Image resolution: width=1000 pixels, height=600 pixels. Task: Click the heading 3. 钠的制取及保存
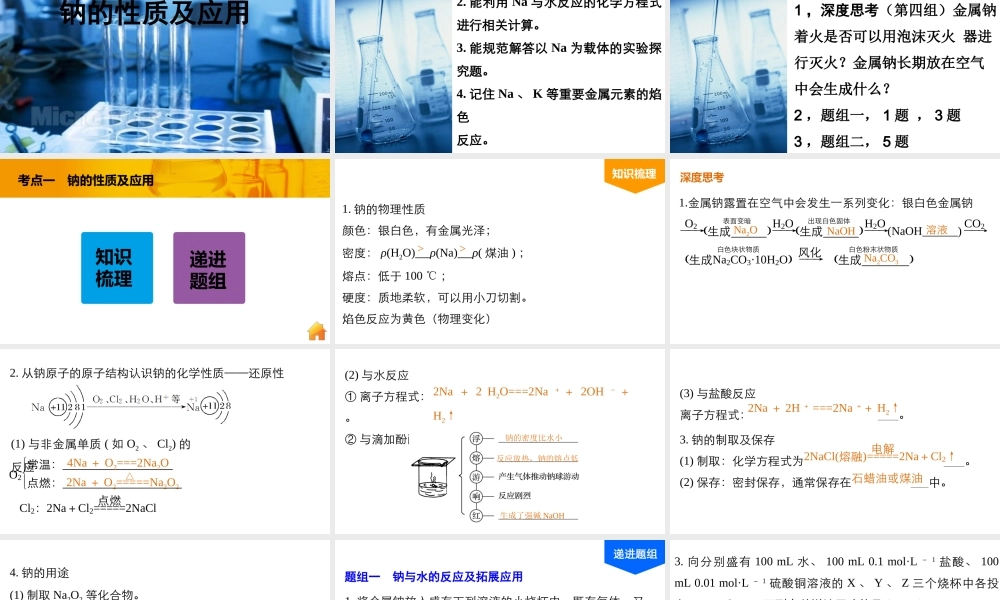pyautogui.click(x=727, y=440)
